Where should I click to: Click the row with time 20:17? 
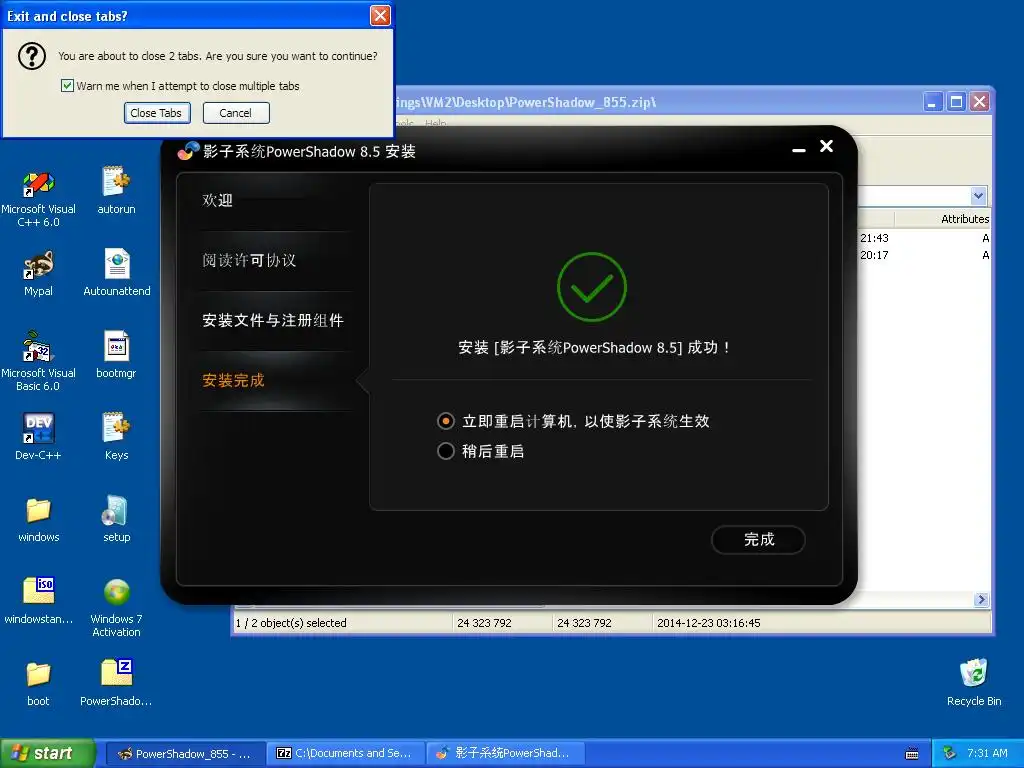pos(925,255)
